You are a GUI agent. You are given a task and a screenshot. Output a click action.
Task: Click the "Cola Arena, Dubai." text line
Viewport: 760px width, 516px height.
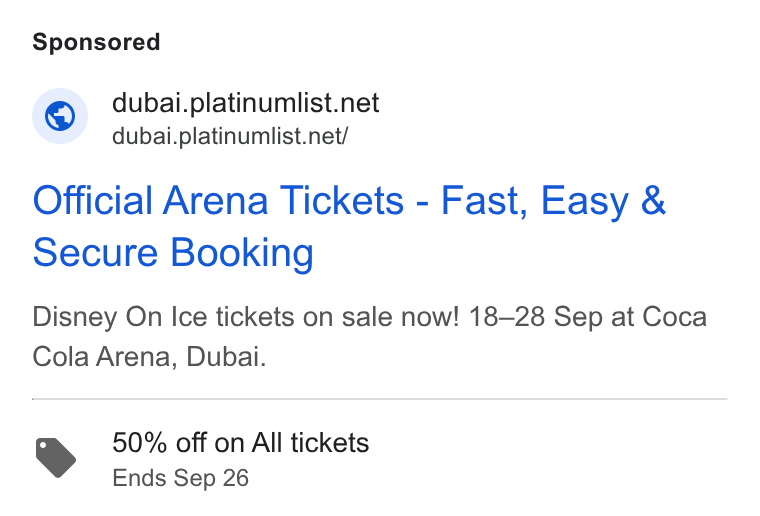(x=149, y=357)
